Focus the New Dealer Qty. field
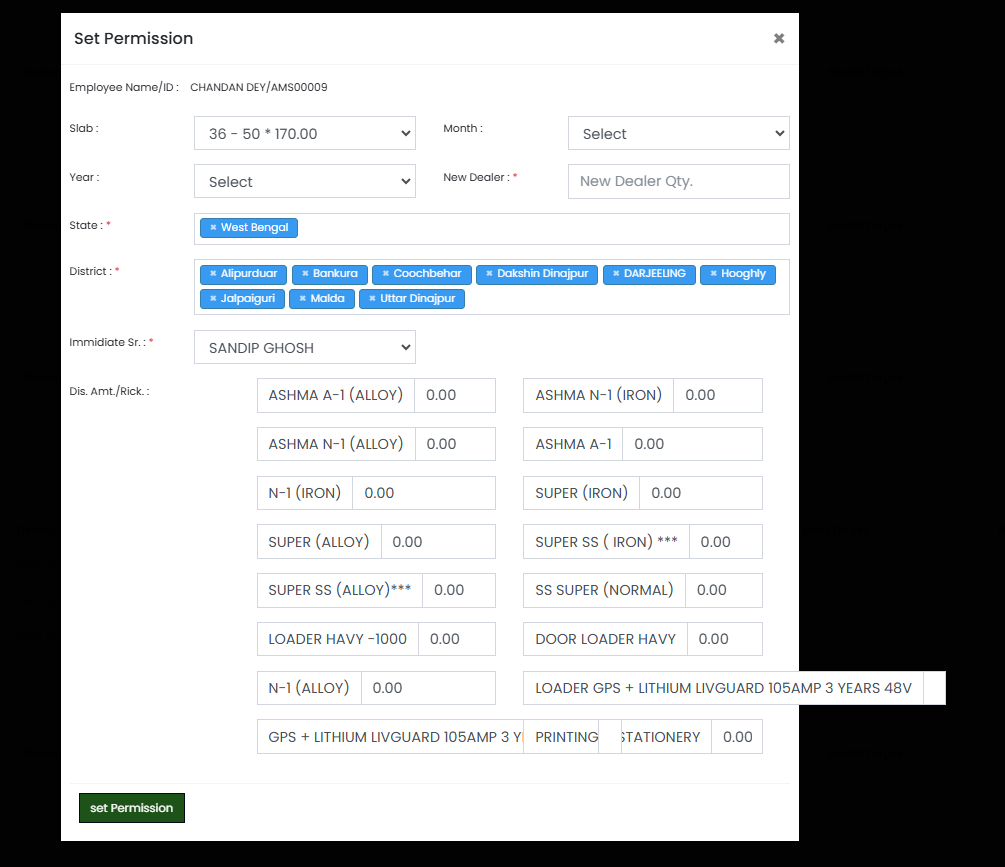Screen dimensions: 1005x867 coord(678,182)
